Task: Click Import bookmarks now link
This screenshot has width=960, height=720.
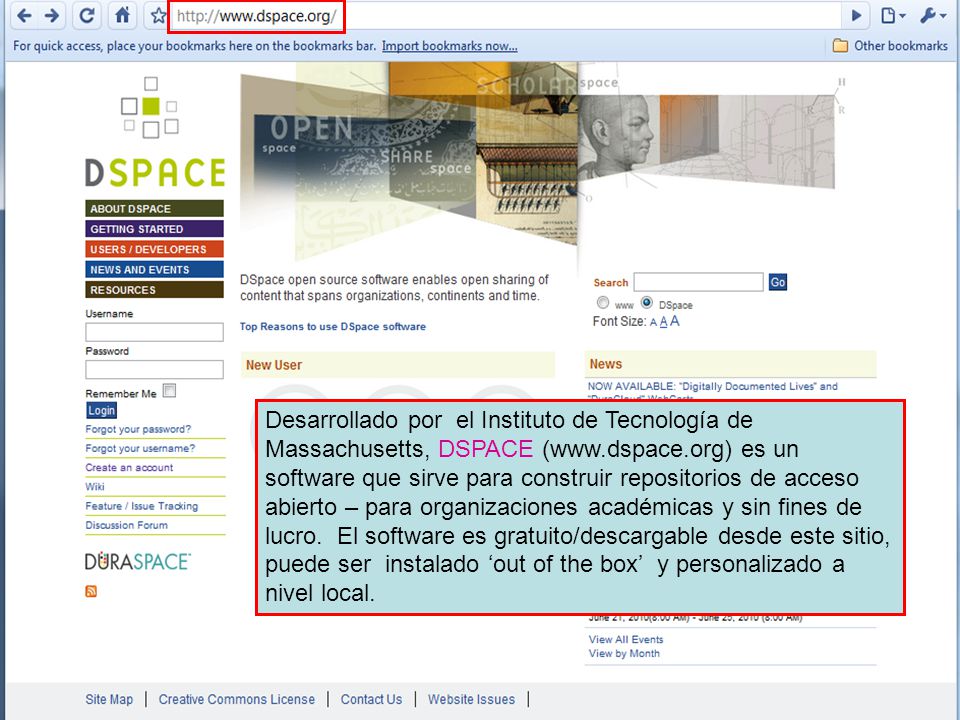Action: [x=450, y=46]
